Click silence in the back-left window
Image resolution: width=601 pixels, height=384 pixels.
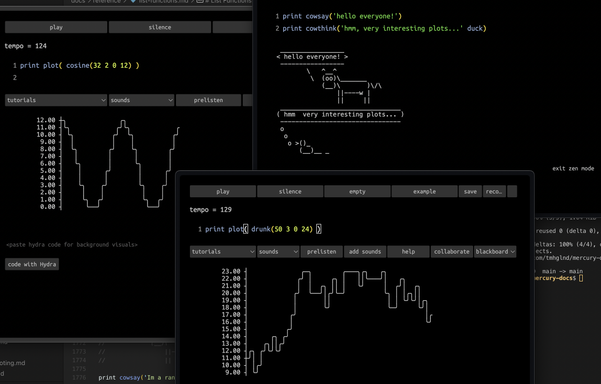tap(160, 27)
